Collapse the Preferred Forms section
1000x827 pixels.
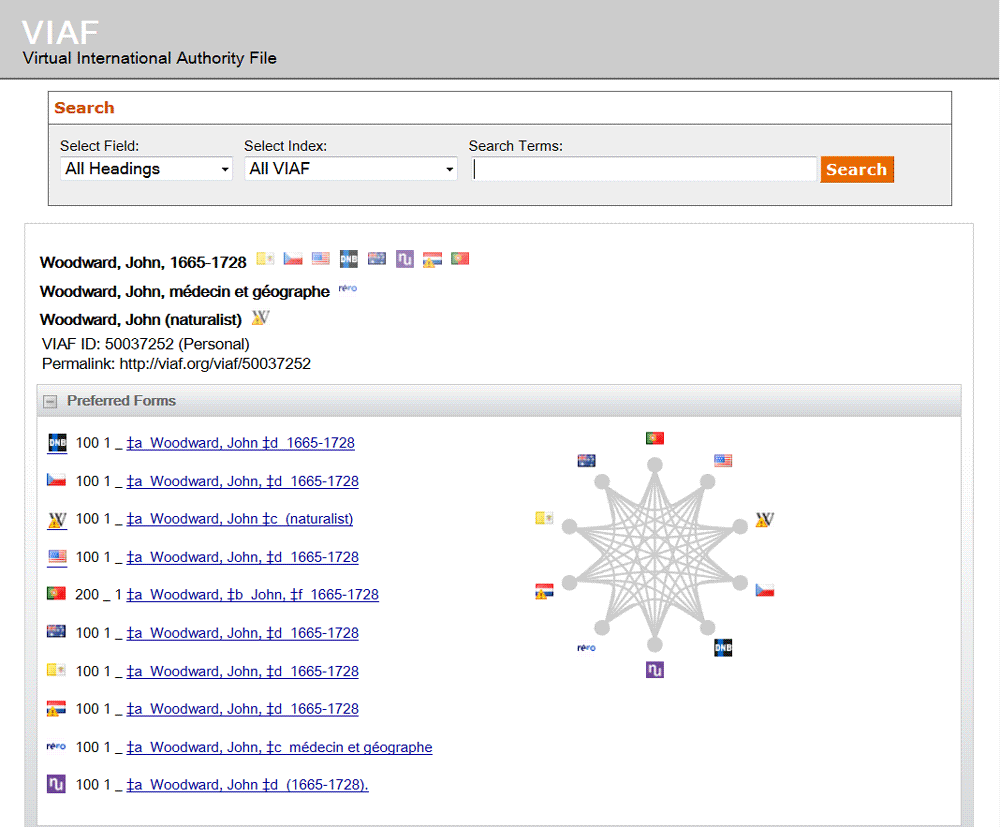point(50,401)
